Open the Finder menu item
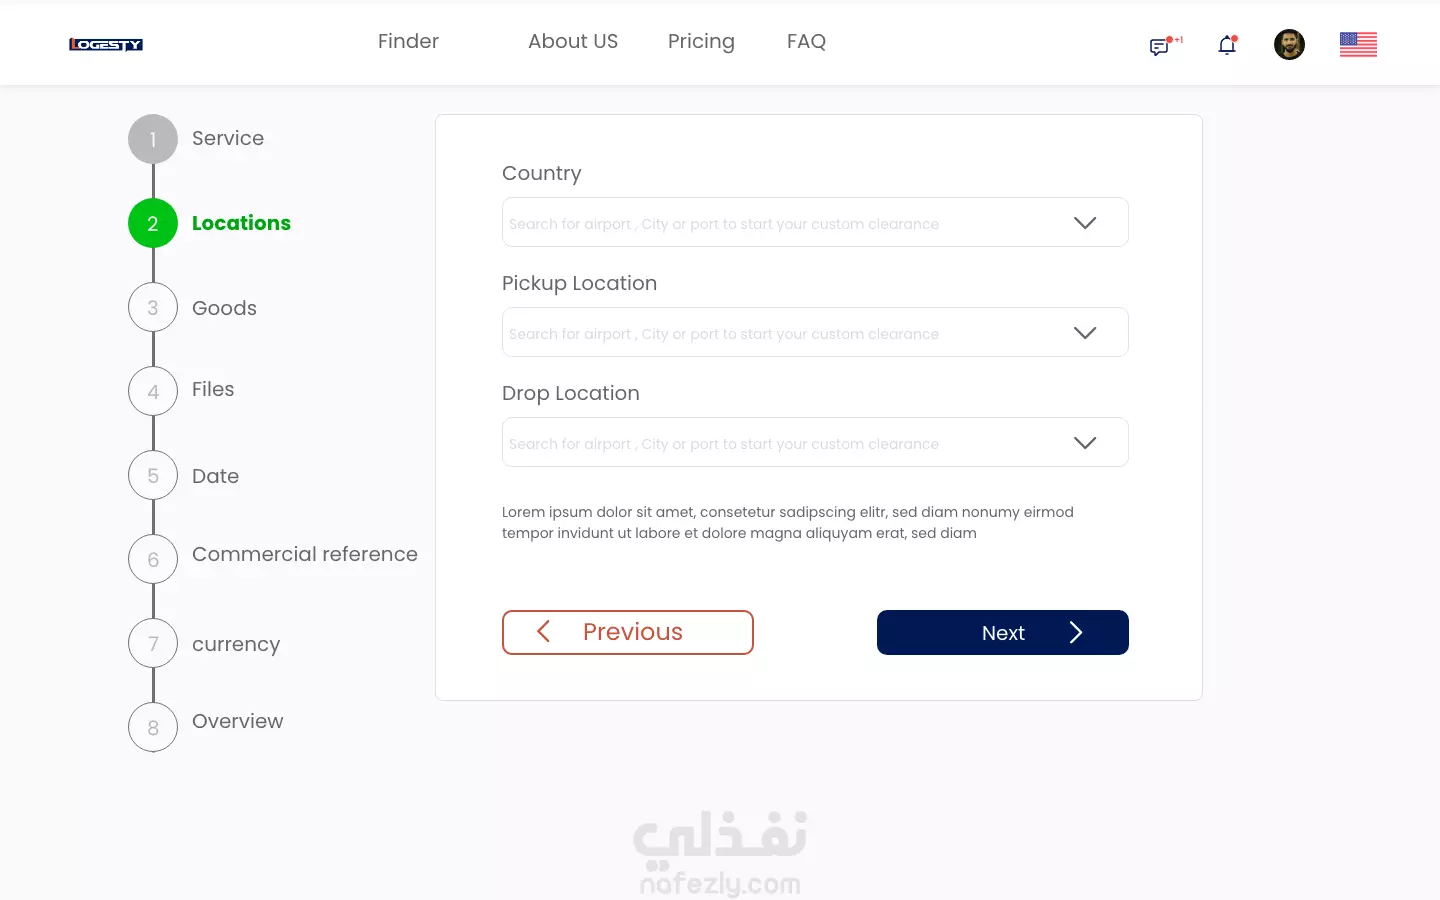 408,41
